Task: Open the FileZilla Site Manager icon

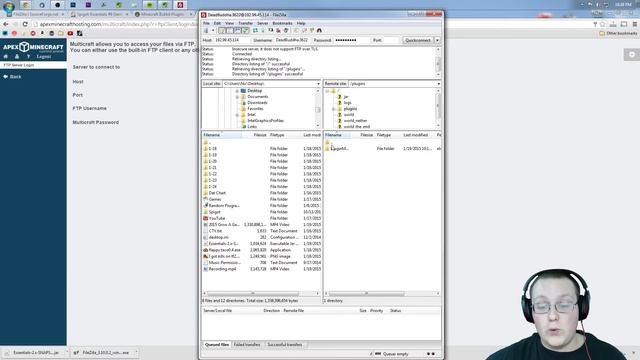Action: (206, 31)
